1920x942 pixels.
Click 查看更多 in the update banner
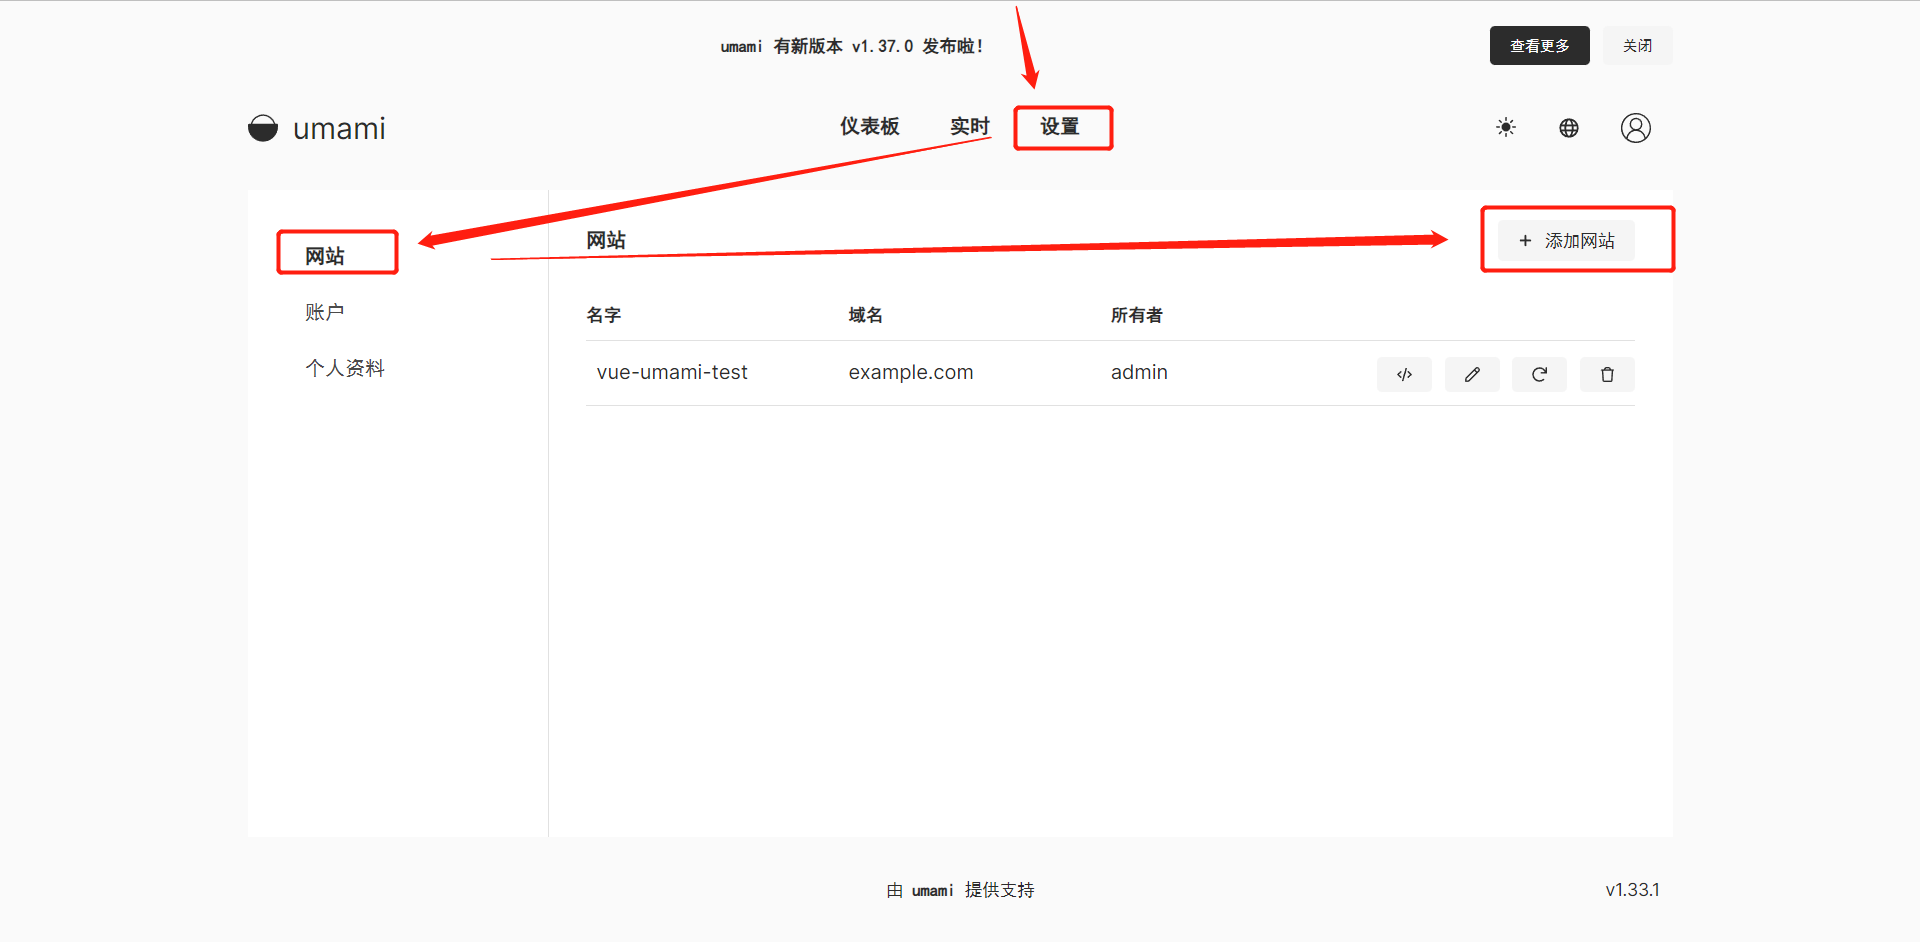point(1540,46)
